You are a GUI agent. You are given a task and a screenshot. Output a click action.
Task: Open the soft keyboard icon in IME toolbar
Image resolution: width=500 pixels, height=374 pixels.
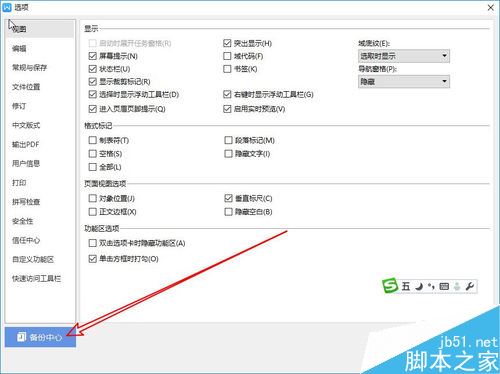tap(444, 286)
